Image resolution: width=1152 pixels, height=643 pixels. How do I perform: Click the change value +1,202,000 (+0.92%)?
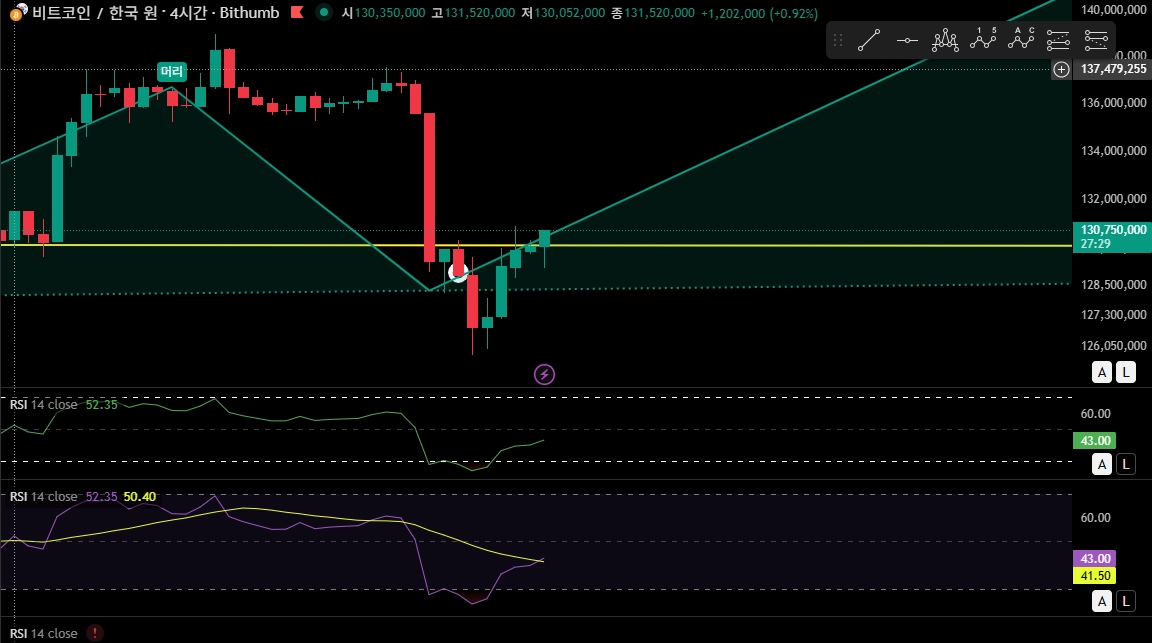click(759, 13)
